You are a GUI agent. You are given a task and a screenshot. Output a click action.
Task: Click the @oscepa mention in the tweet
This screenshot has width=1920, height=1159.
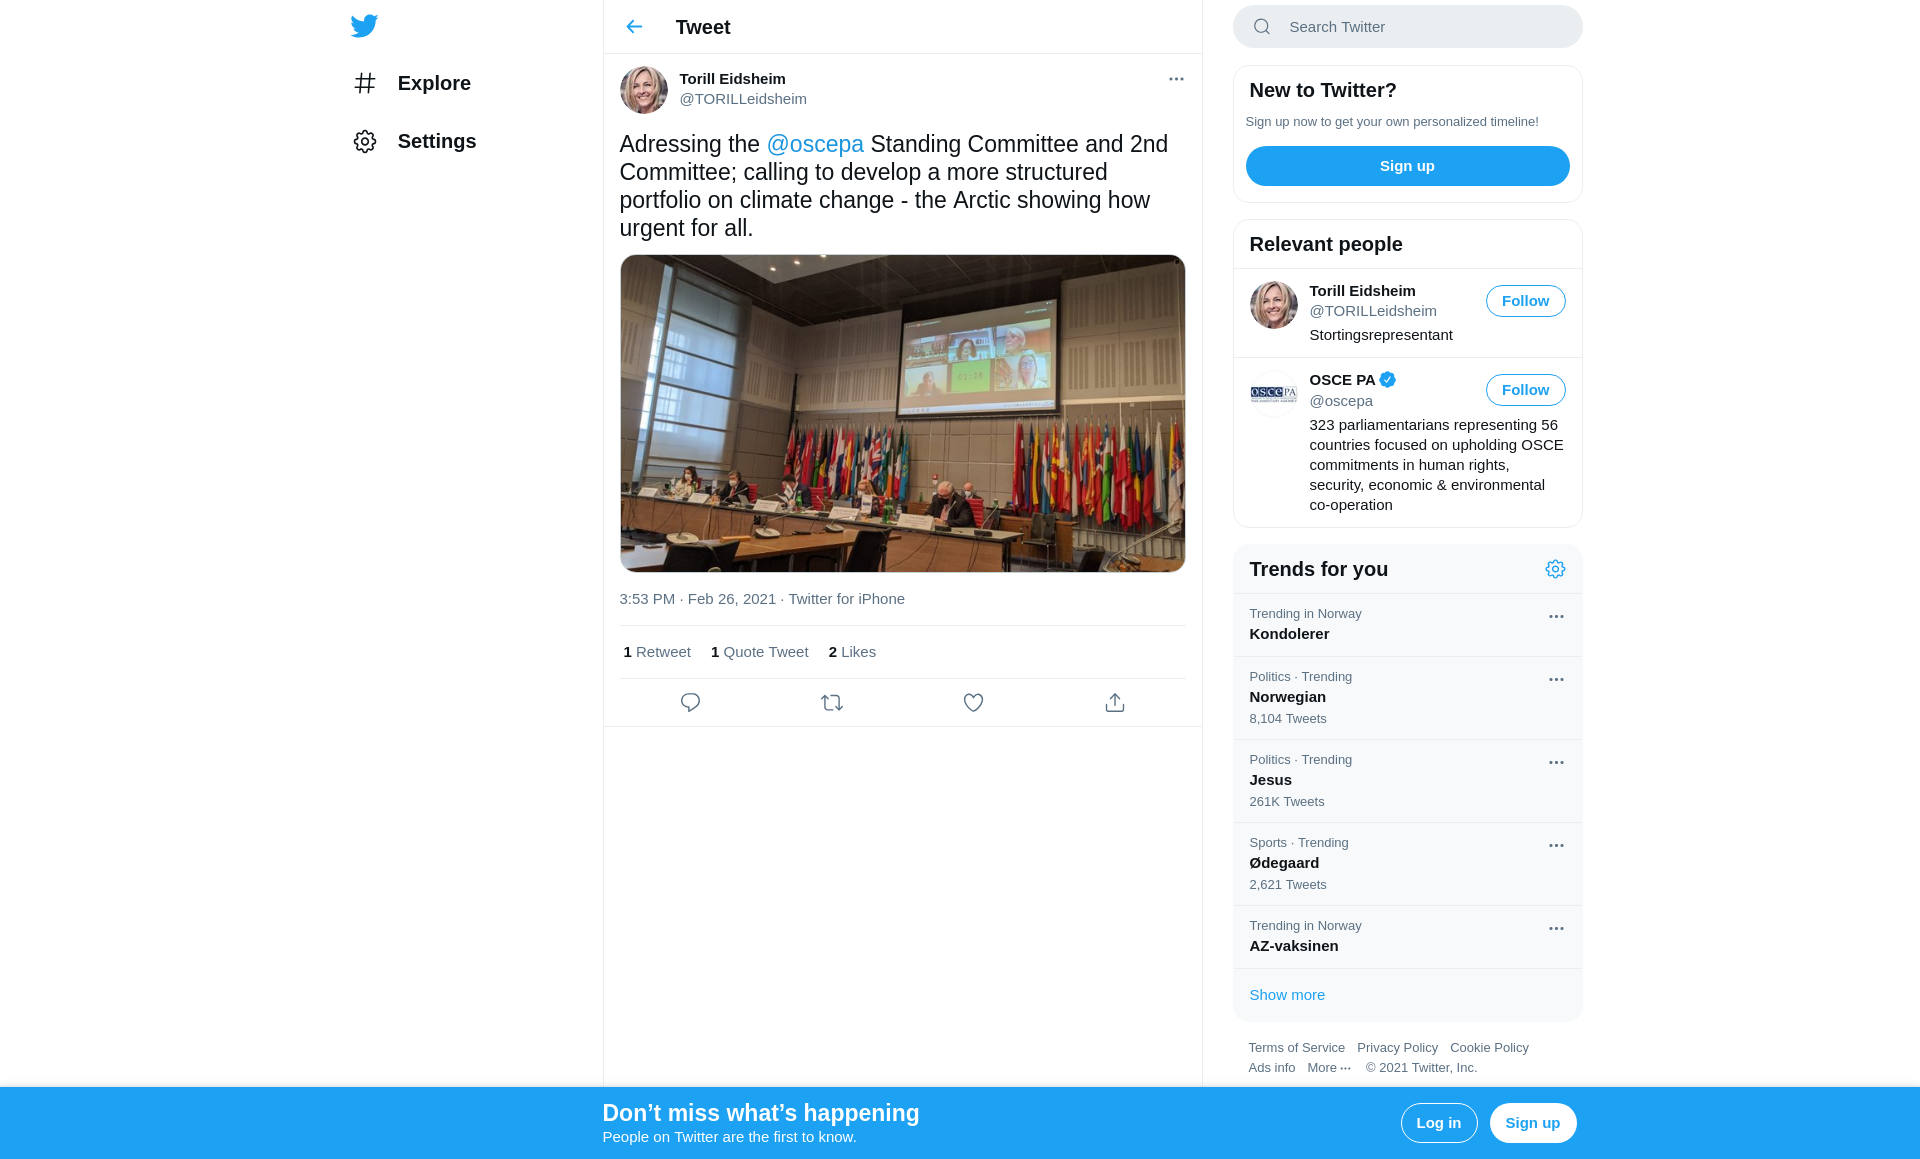point(815,144)
